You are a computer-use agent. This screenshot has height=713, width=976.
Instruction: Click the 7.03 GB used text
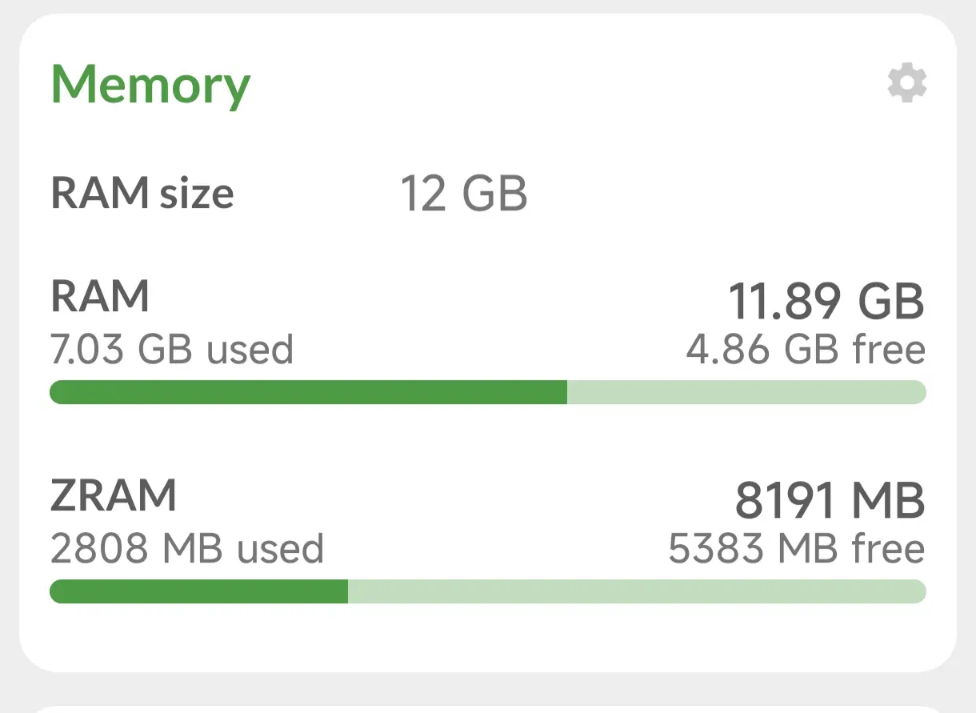point(171,349)
